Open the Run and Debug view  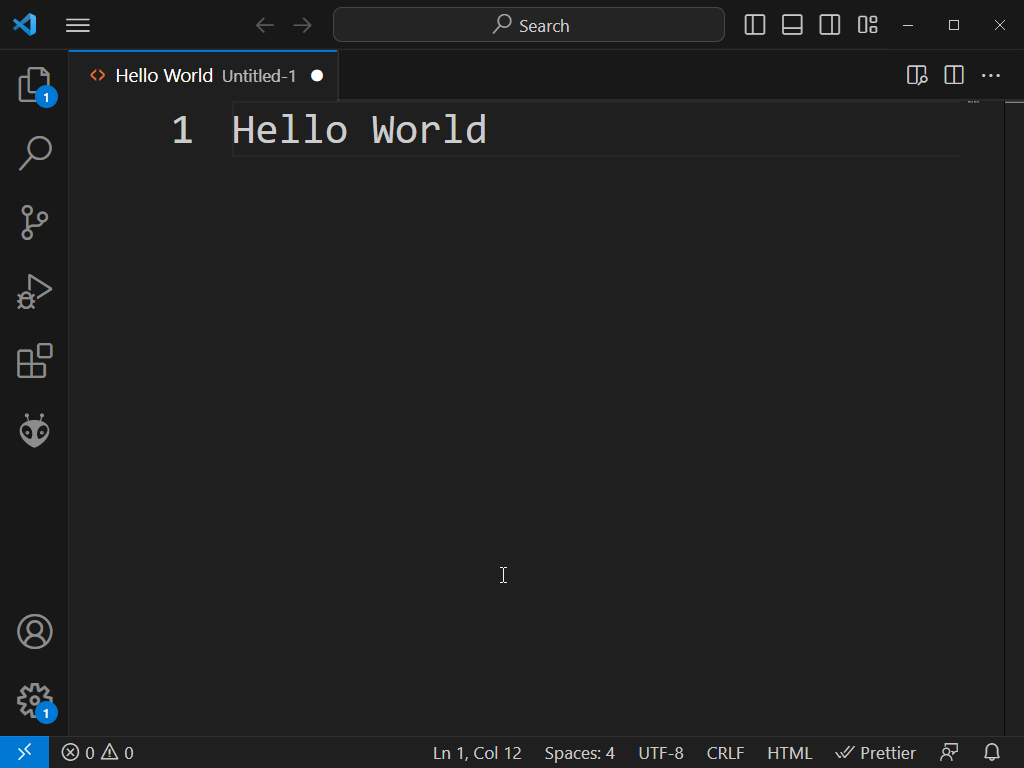[x=35, y=292]
